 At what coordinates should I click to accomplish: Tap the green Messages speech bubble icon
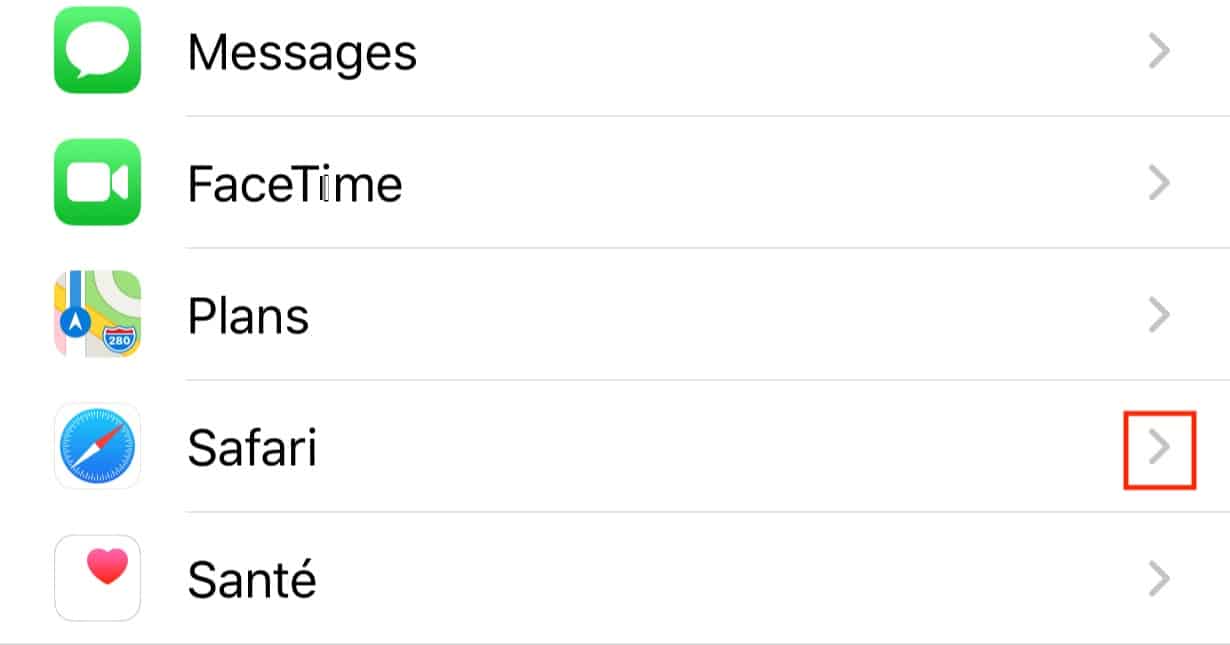97,50
